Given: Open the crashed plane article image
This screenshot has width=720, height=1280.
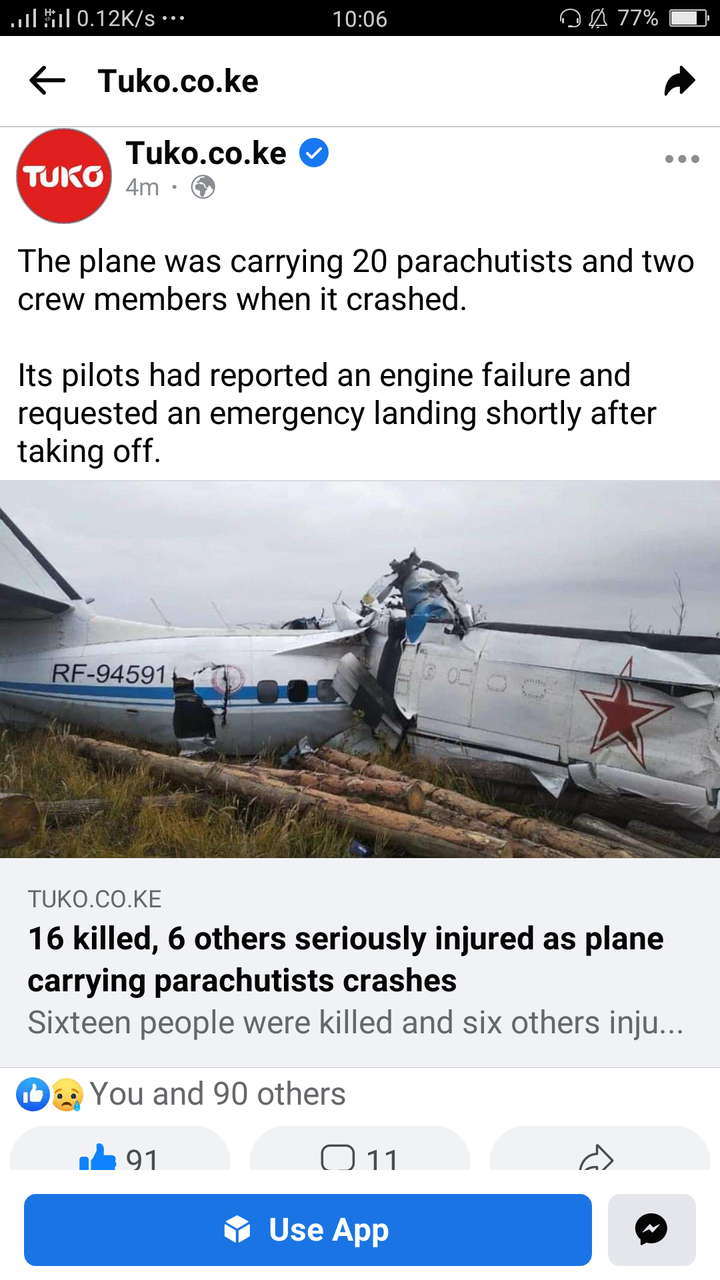Looking at the screenshot, I should 360,669.
